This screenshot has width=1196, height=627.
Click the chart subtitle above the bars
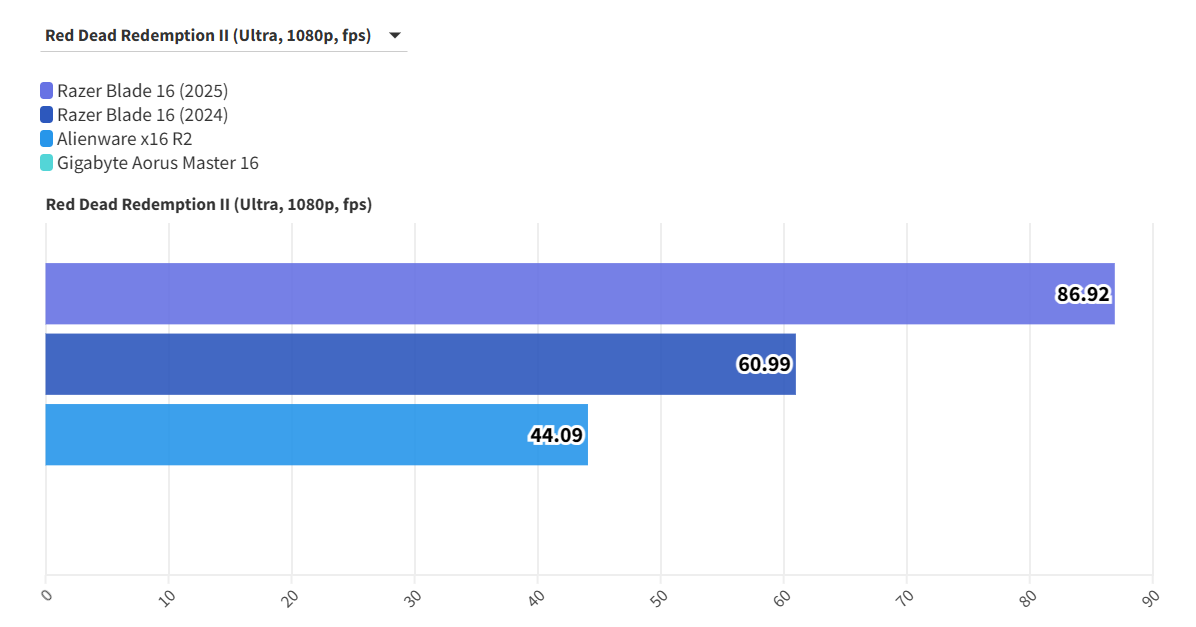[208, 205]
